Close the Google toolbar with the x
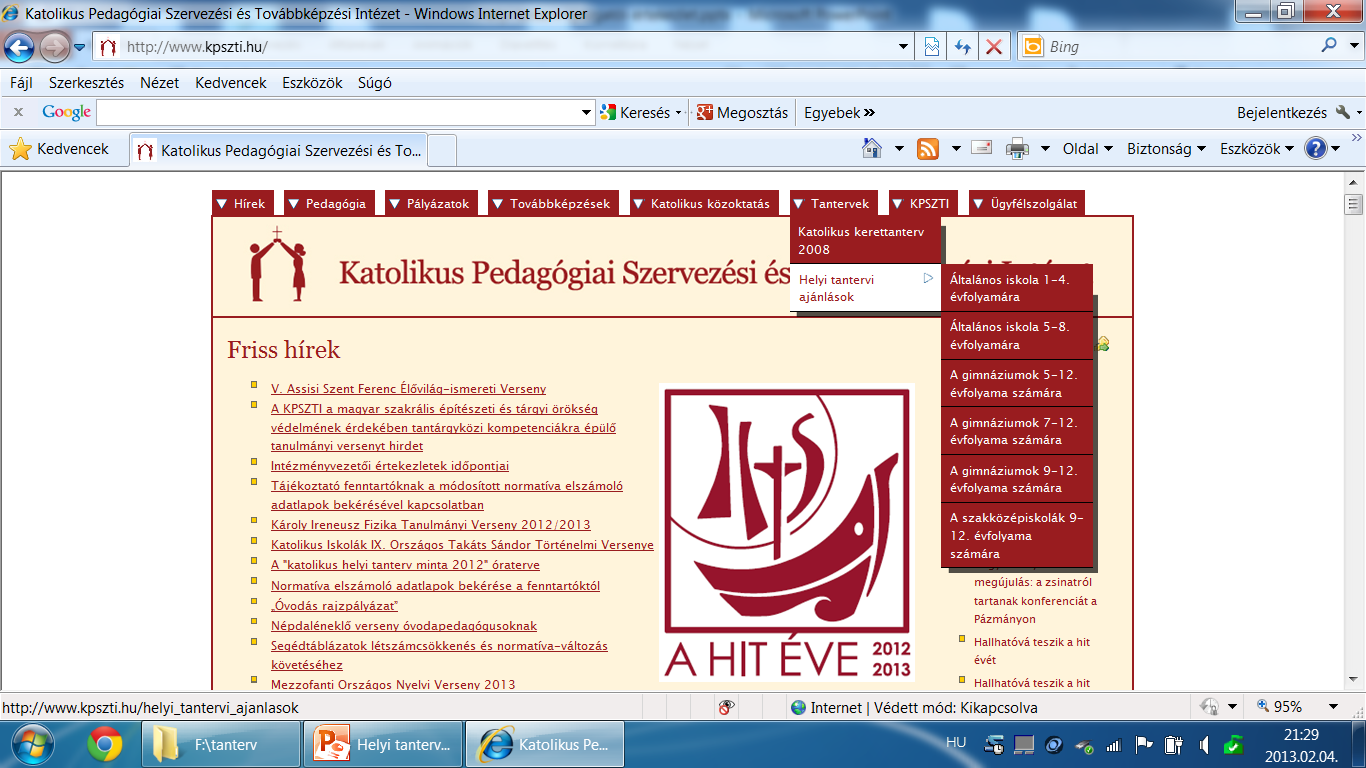Image resolution: width=1366 pixels, height=768 pixels. pos(18,113)
